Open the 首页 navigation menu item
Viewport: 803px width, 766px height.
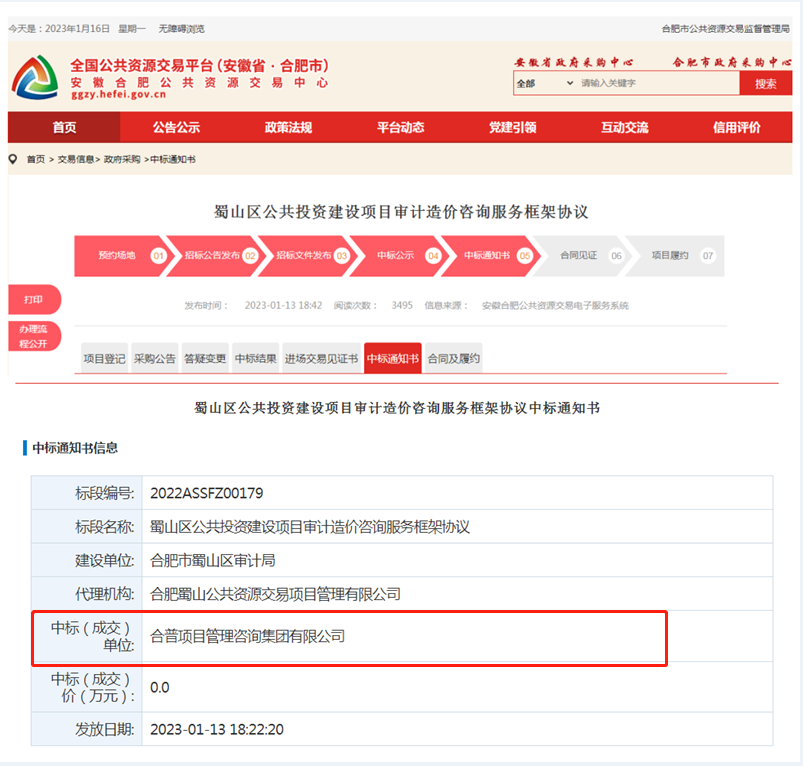click(x=64, y=127)
